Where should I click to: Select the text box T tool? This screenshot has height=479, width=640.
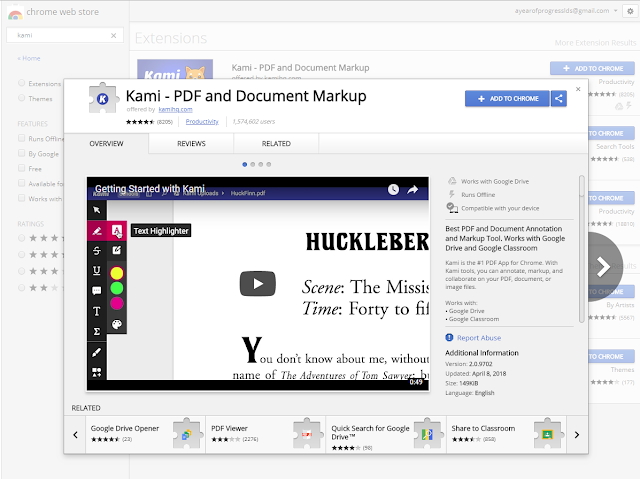click(x=97, y=311)
